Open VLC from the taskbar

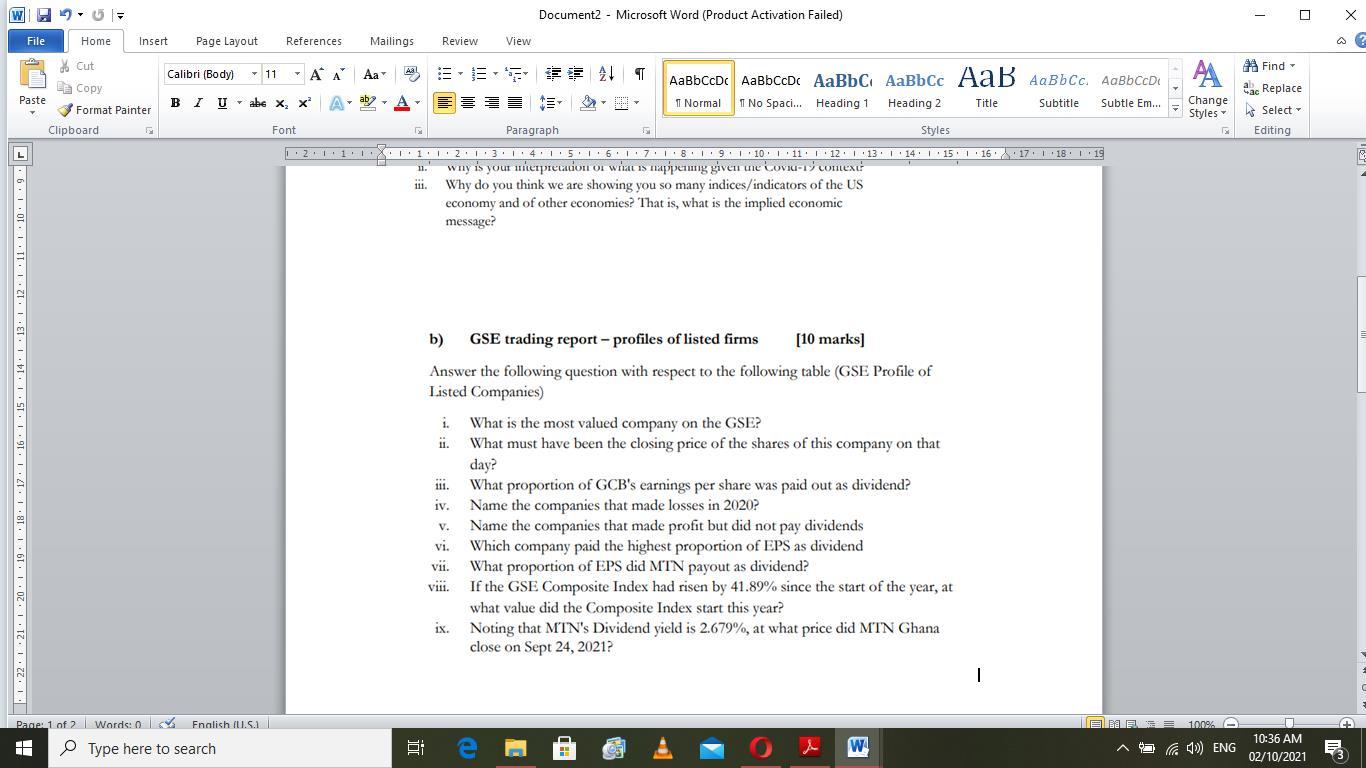[x=662, y=747]
